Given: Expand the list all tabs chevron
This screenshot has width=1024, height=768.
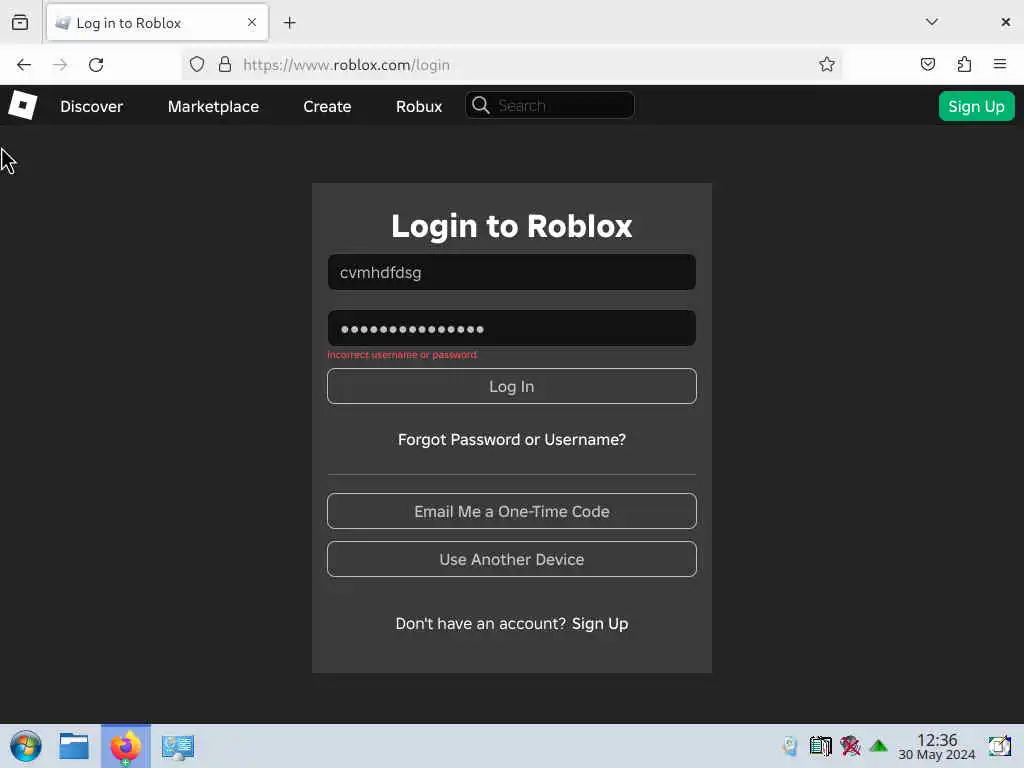Looking at the screenshot, I should coord(932,22).
